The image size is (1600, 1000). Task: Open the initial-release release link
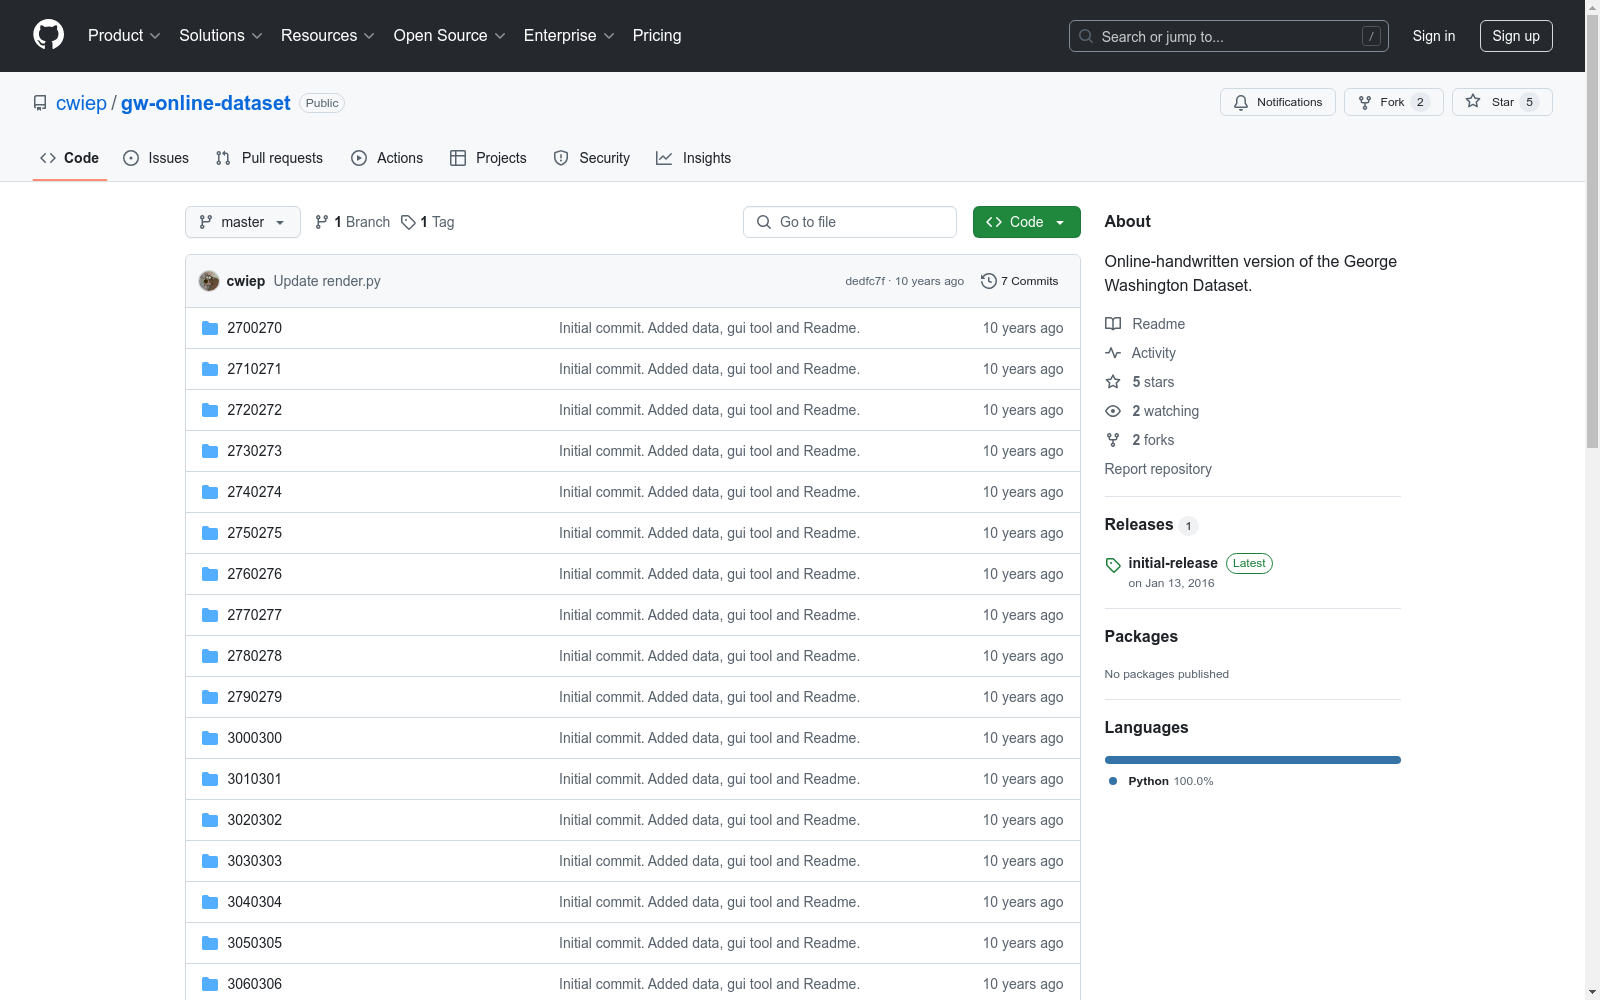(1173, 563)
